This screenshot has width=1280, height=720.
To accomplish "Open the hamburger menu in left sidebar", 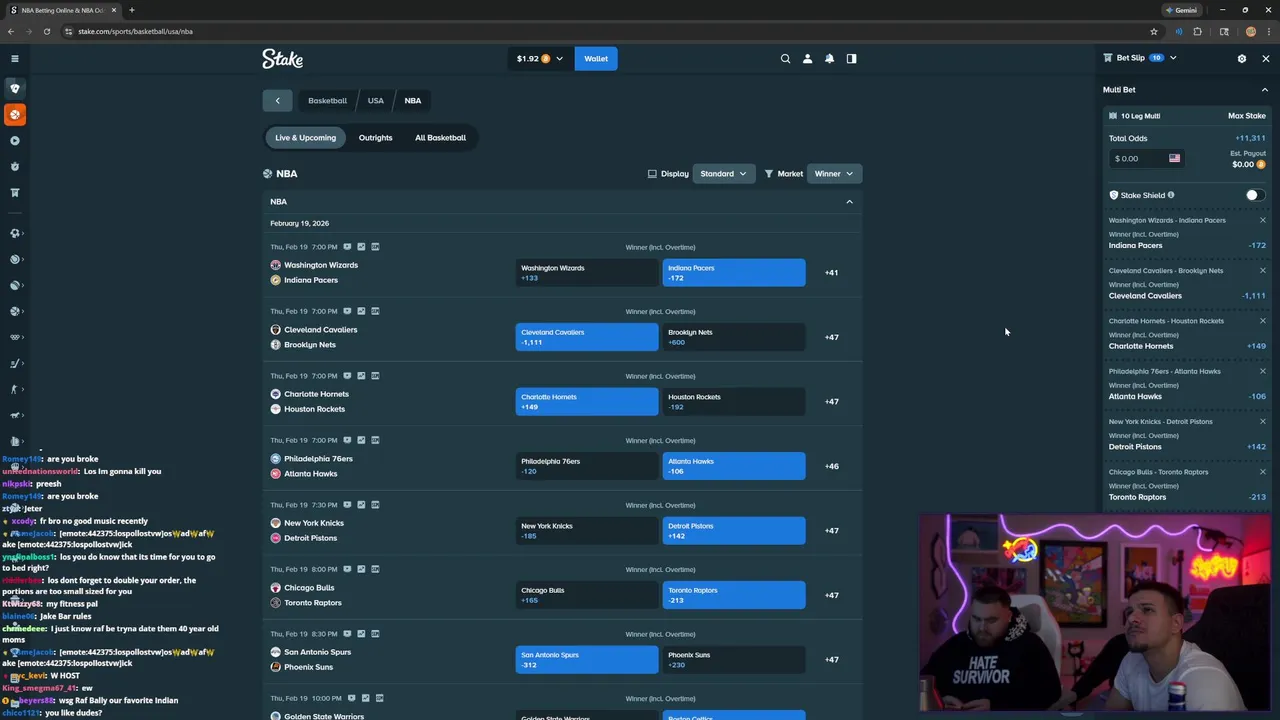I will (14, 59).
